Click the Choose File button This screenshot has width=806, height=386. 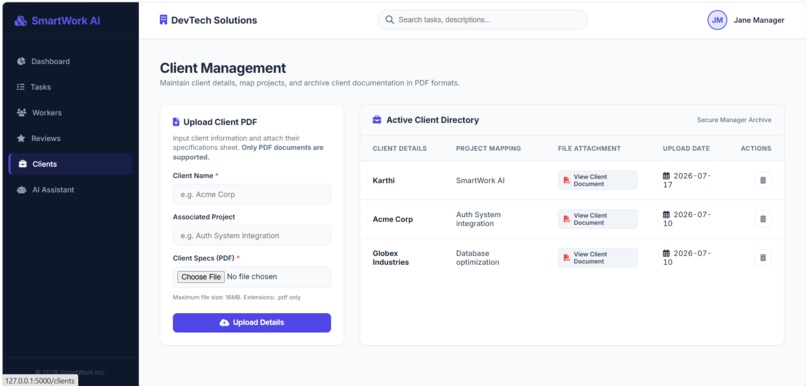tap(201, 277)
